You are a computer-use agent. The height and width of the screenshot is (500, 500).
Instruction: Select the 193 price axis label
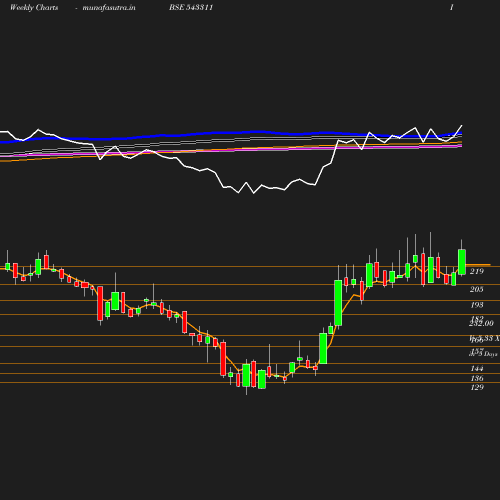click(x=477, y=305)
